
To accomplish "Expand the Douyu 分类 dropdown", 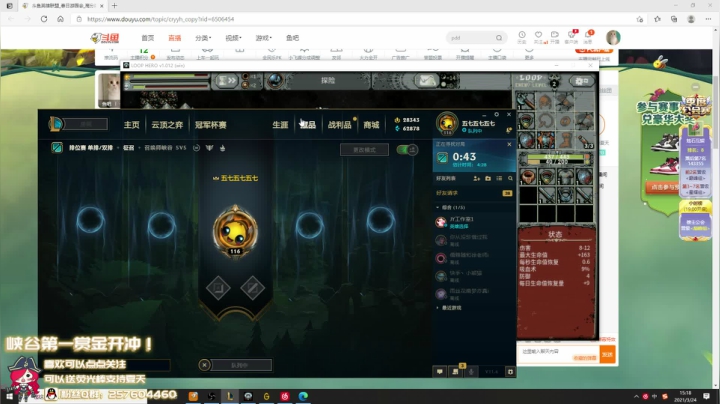I will (203, 38).
